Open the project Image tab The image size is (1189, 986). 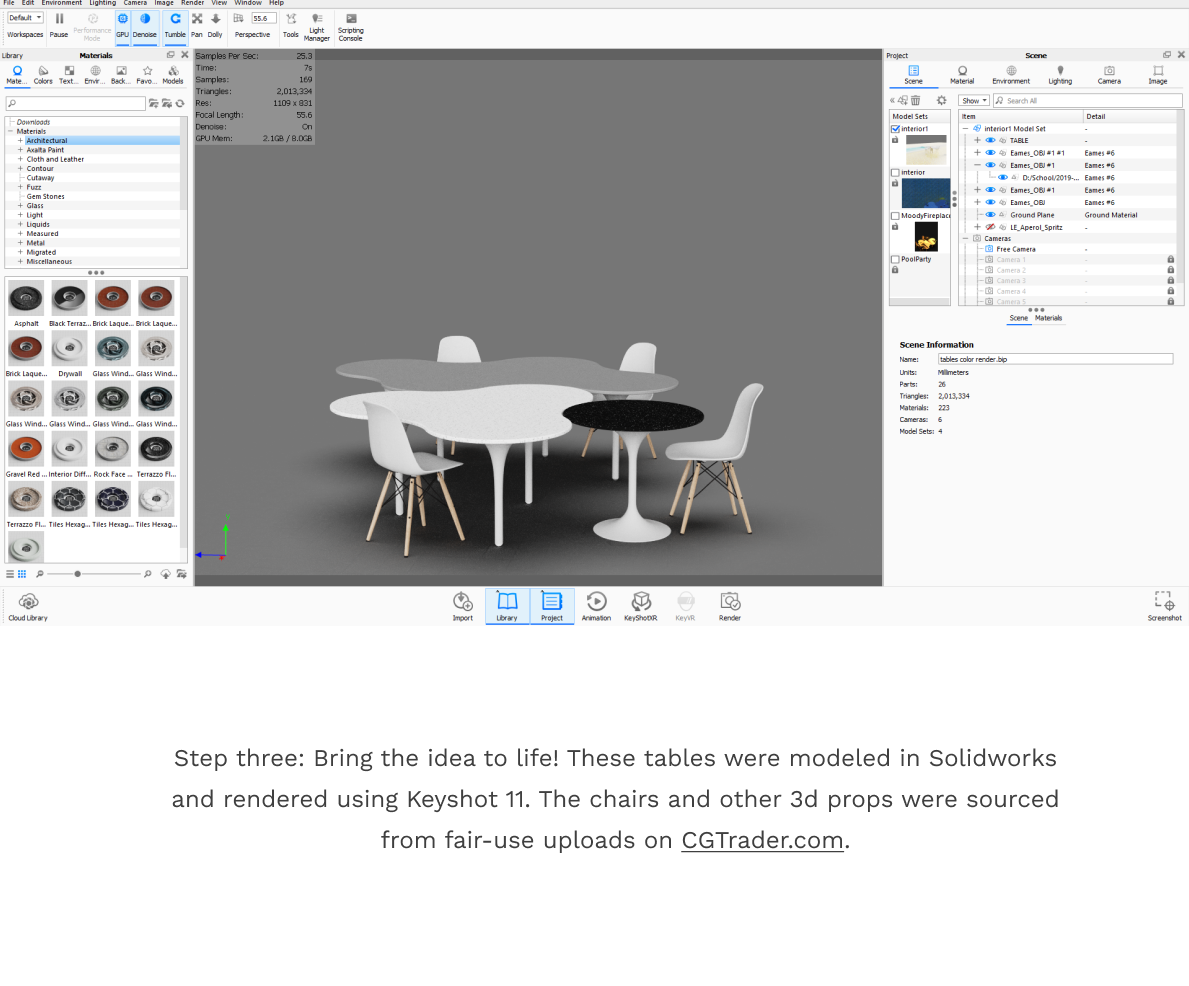point(1158,75)
